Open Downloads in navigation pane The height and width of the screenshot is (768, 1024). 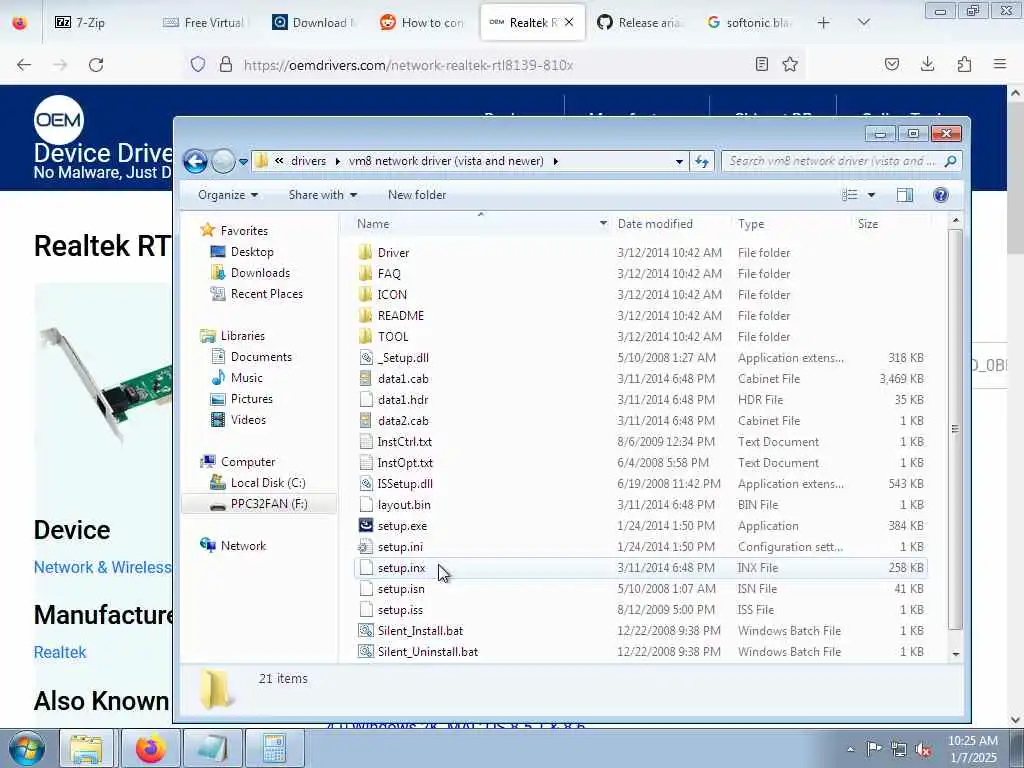260,272
